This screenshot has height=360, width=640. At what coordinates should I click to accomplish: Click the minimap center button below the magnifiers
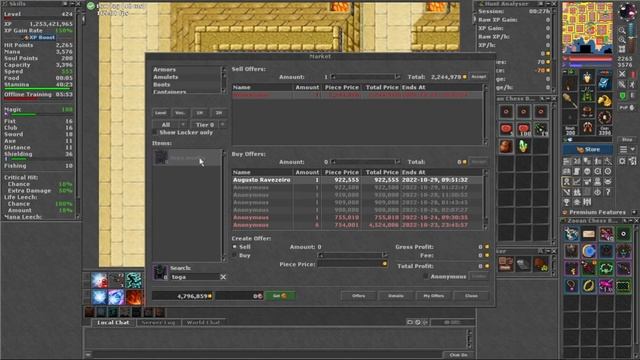coord(622,49)
